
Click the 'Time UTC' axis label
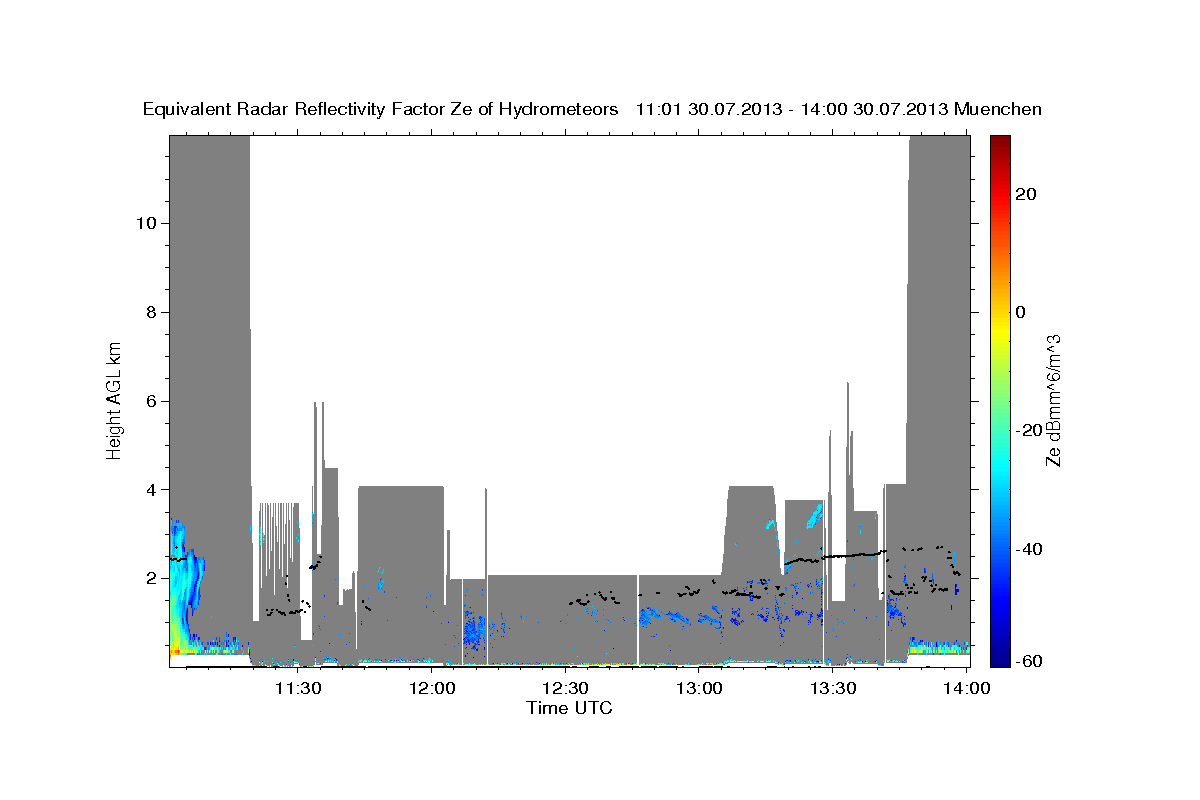point(569,708)
